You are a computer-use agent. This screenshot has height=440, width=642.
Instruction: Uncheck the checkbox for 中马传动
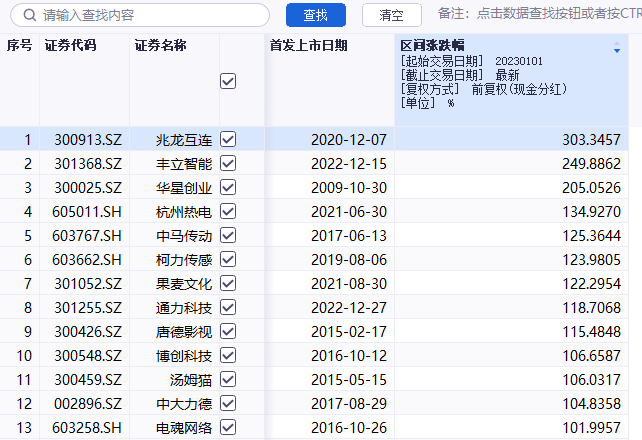[228, 235]
